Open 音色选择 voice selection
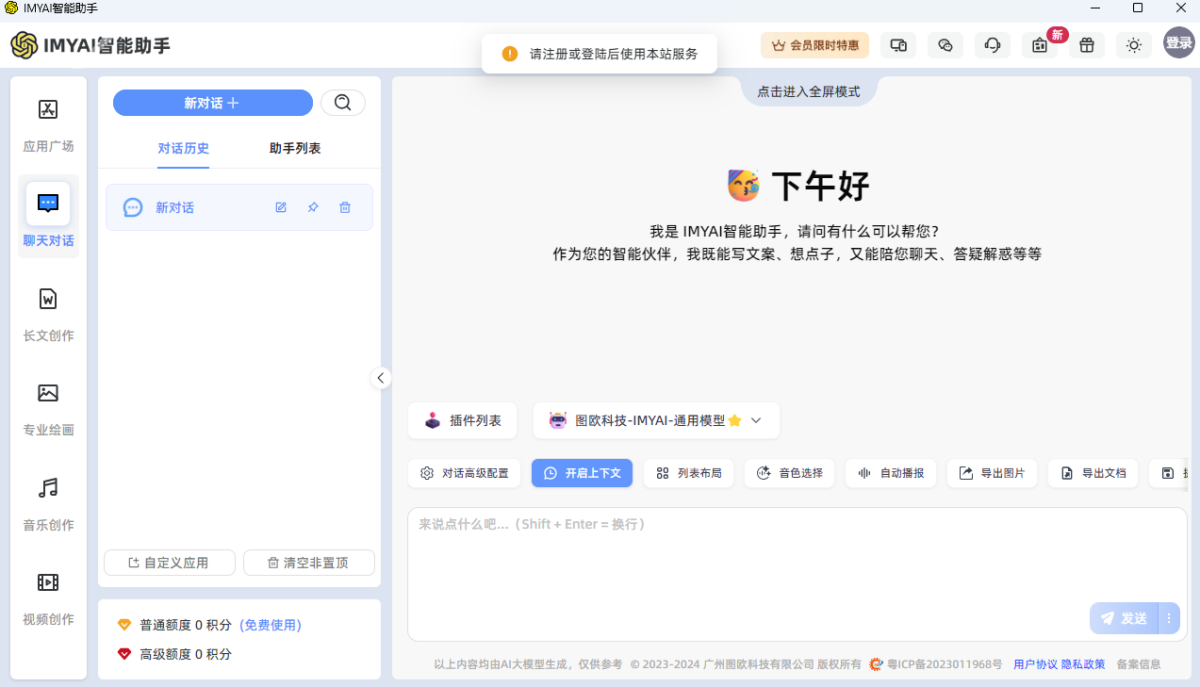The image size is (1200, 687). pyautogui.click(x=790, y=473)
